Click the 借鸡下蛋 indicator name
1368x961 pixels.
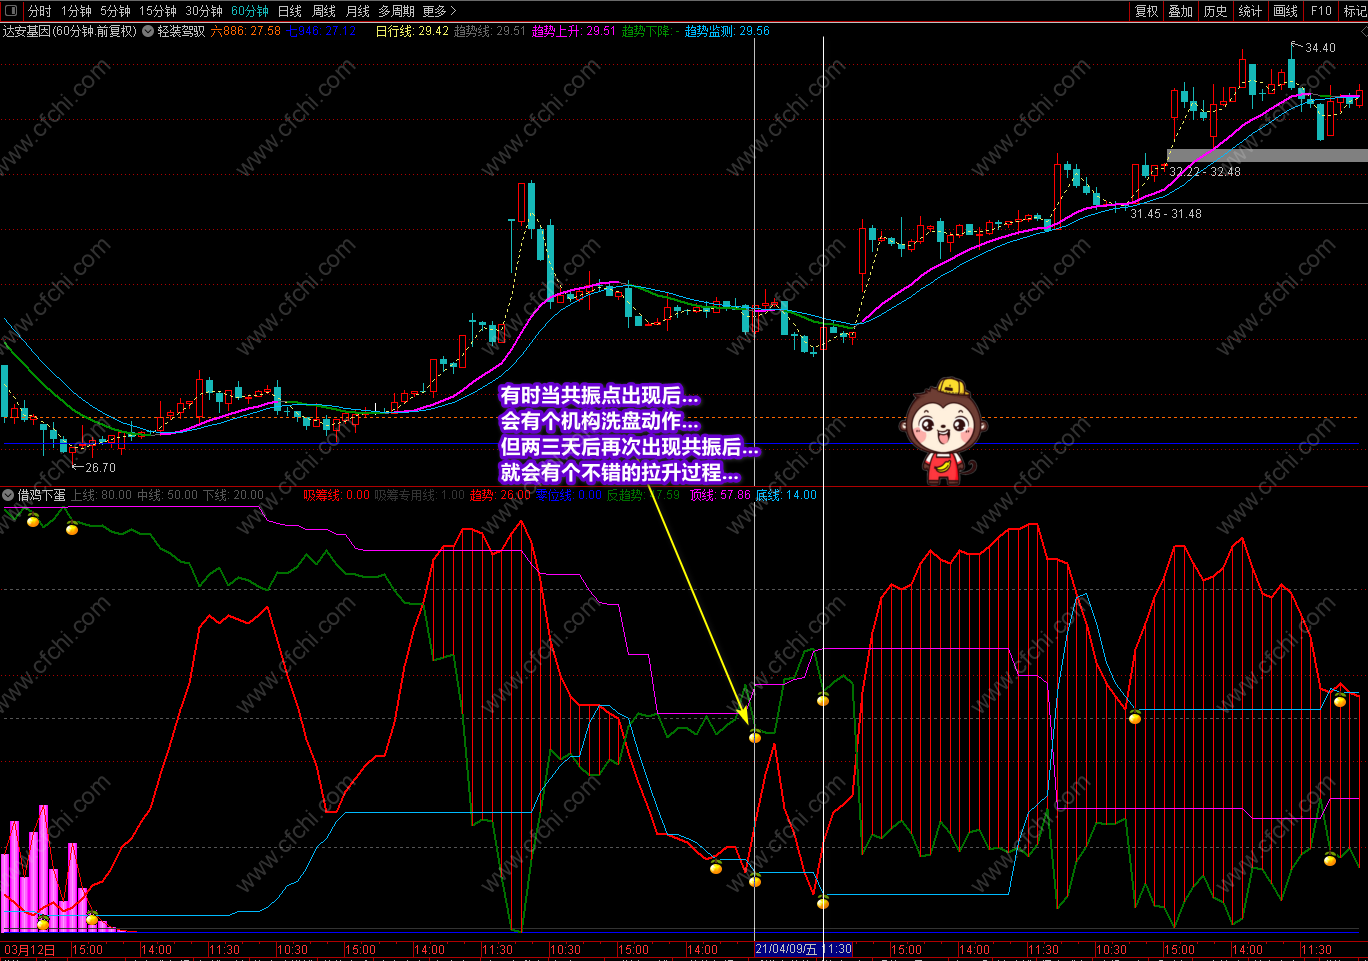point(41,495)
